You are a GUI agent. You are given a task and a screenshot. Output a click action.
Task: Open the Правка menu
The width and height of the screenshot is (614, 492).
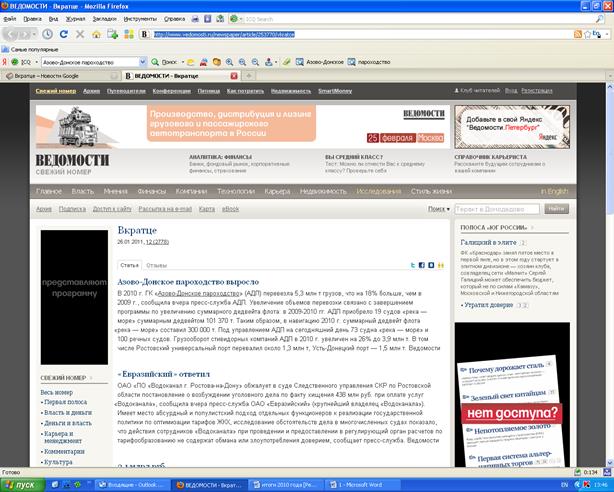point(32,19)
